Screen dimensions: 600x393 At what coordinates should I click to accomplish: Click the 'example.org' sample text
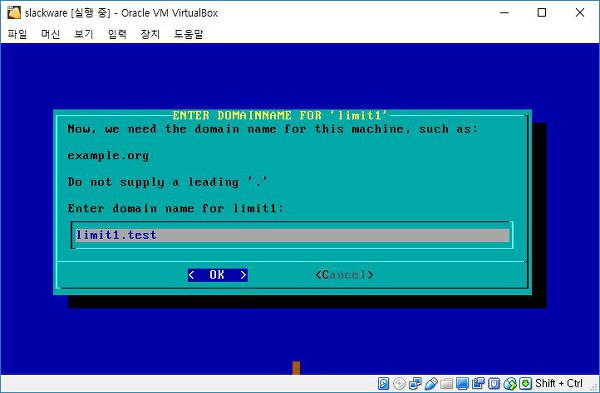click(x=108, y=156)
